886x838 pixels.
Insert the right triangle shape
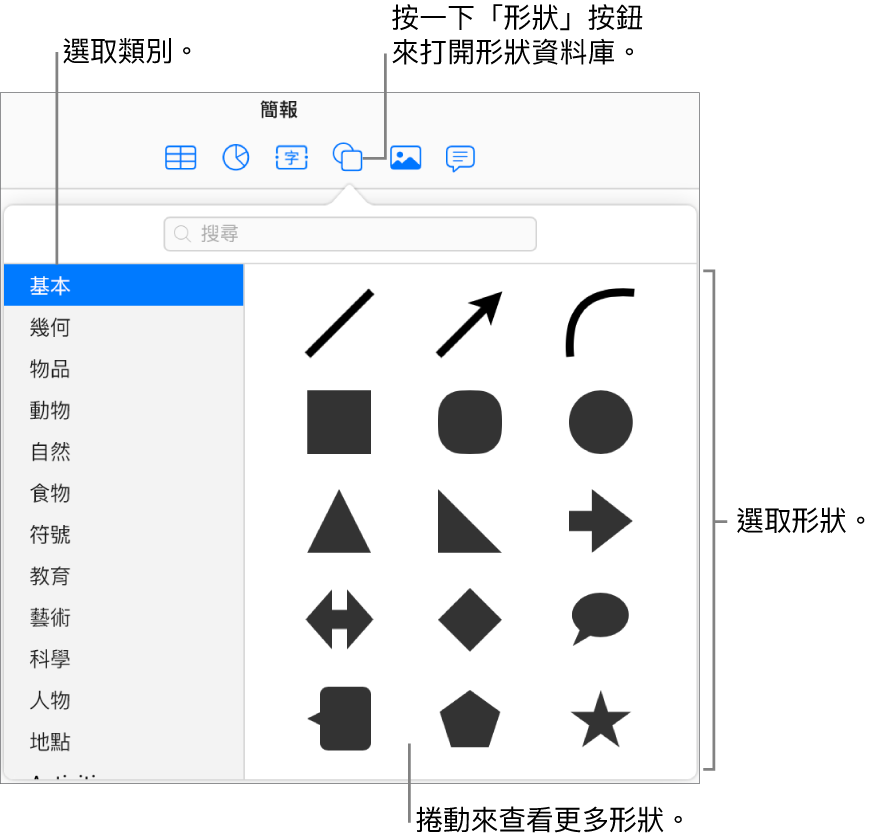point(470,521)
